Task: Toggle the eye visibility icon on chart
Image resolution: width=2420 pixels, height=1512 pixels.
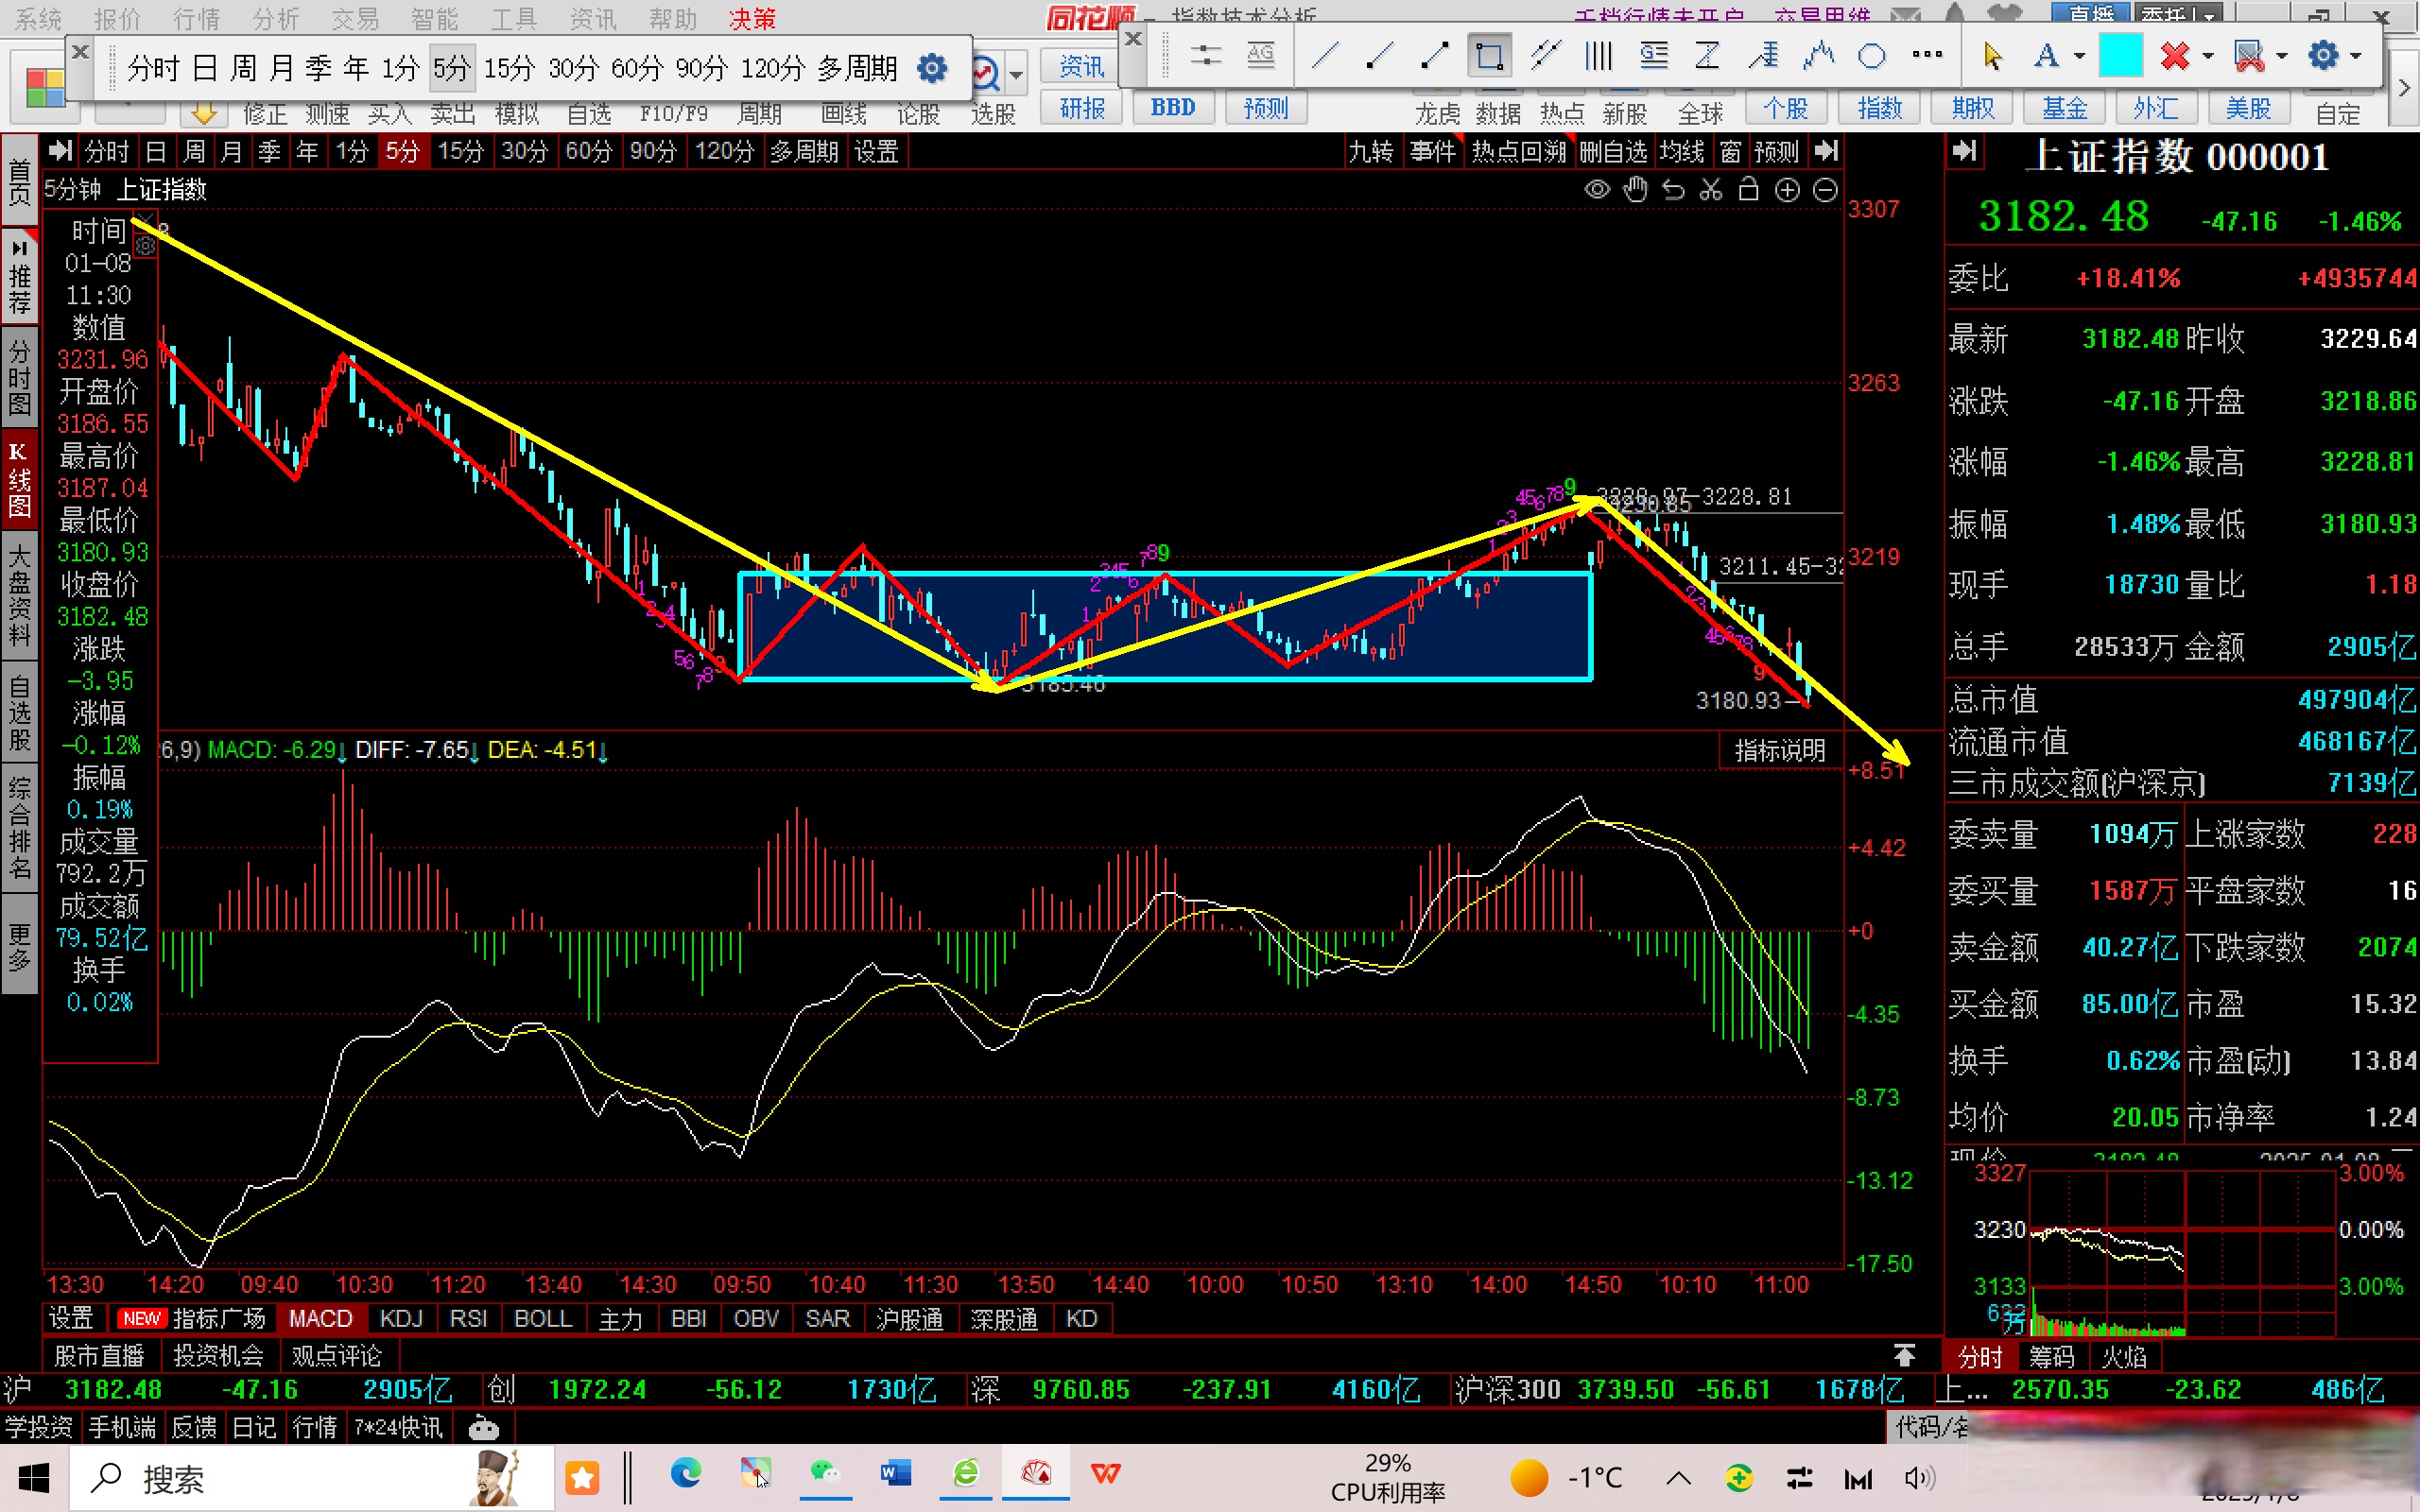Action: click(1597, 190)
